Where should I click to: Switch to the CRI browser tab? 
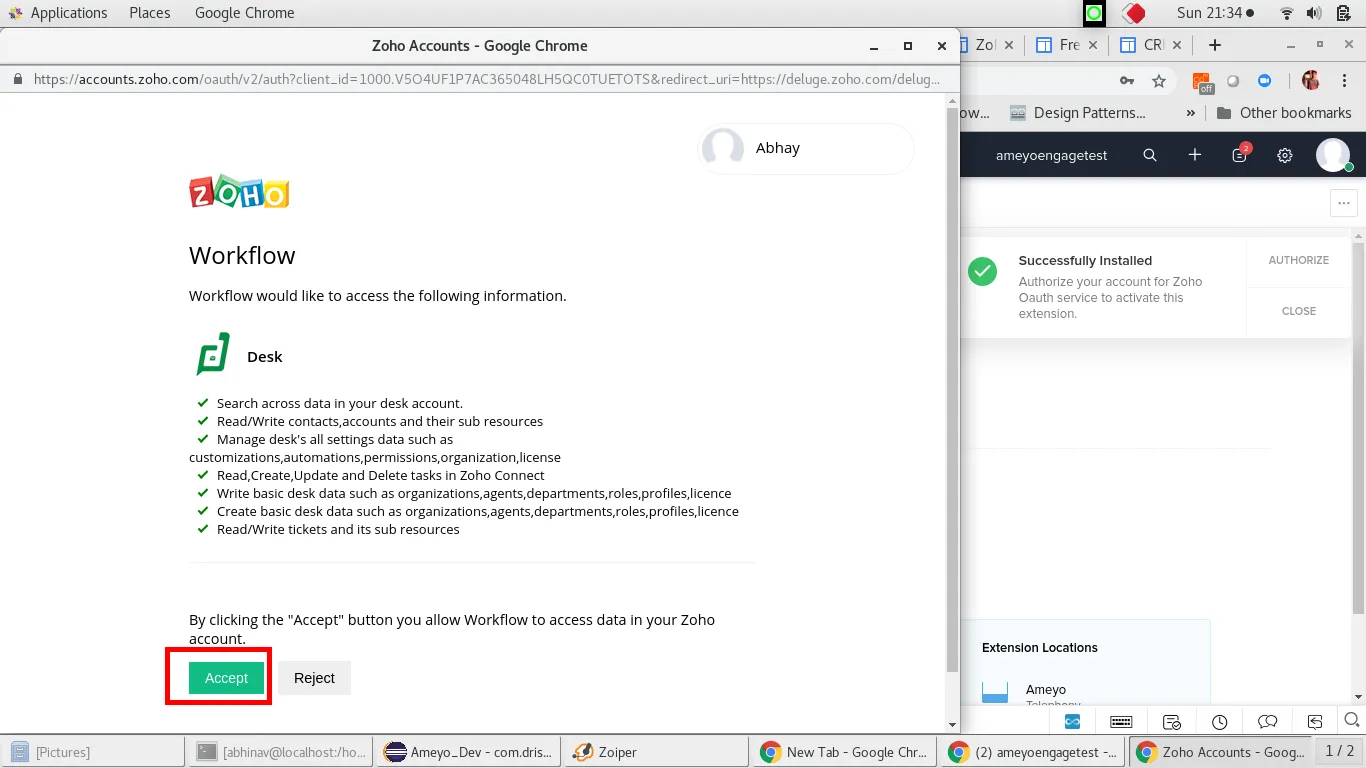(1150, 45)
